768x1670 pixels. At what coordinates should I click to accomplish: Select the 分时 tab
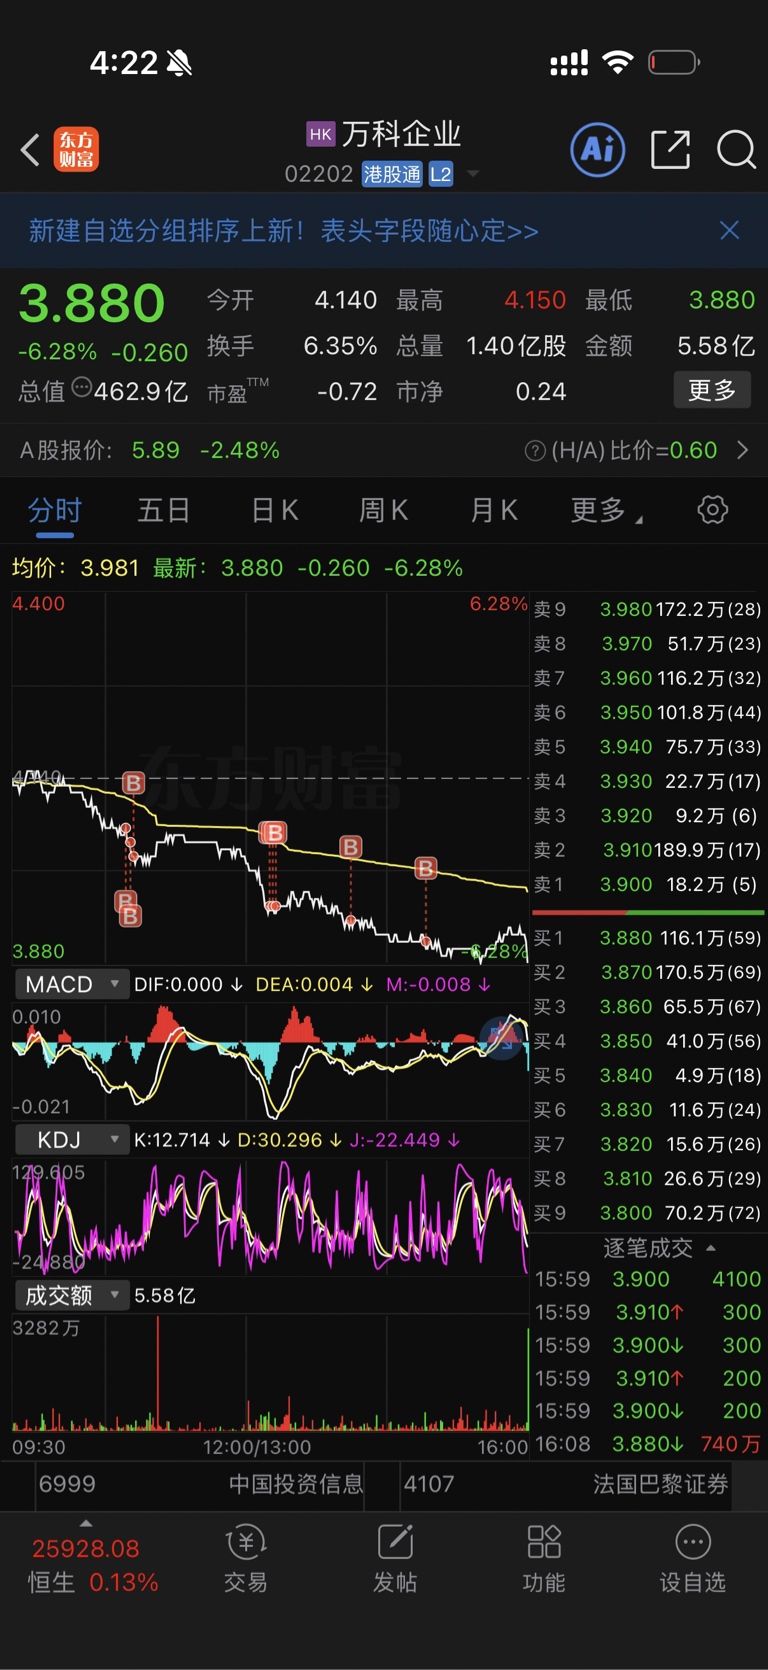(55, 510)
